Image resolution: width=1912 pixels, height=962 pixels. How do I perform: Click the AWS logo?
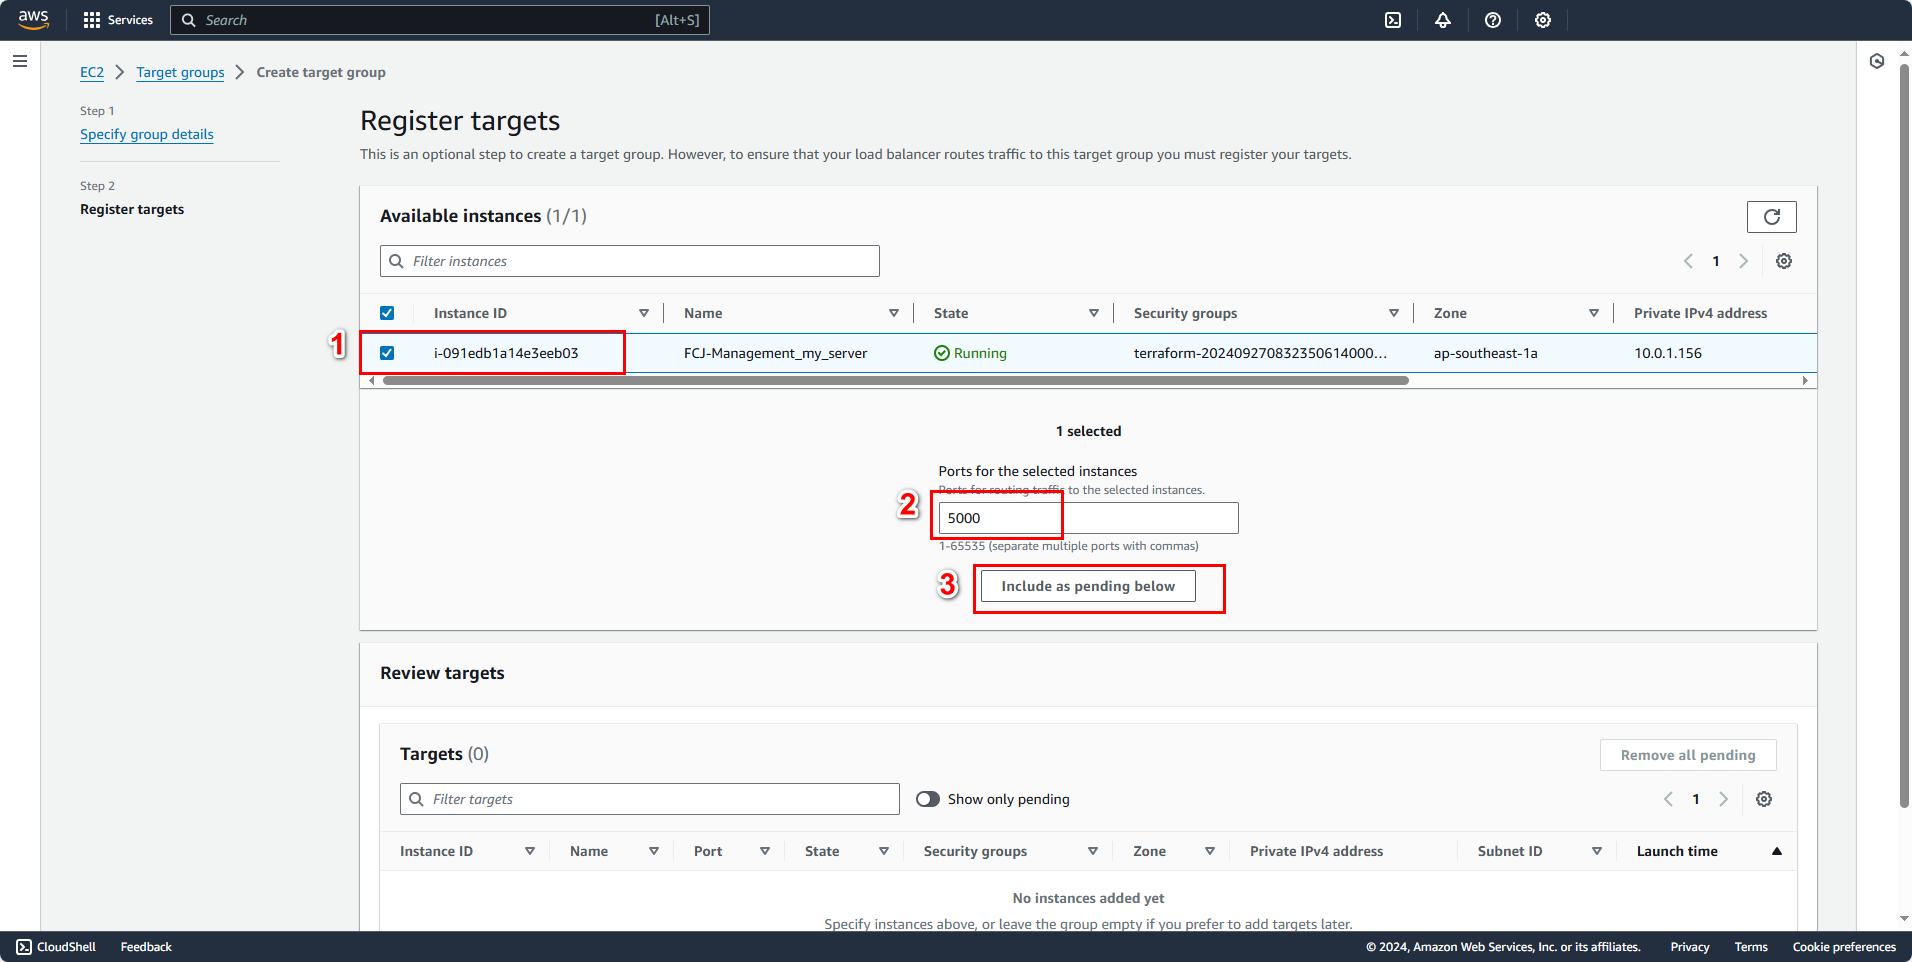click(x=33, y=20)
